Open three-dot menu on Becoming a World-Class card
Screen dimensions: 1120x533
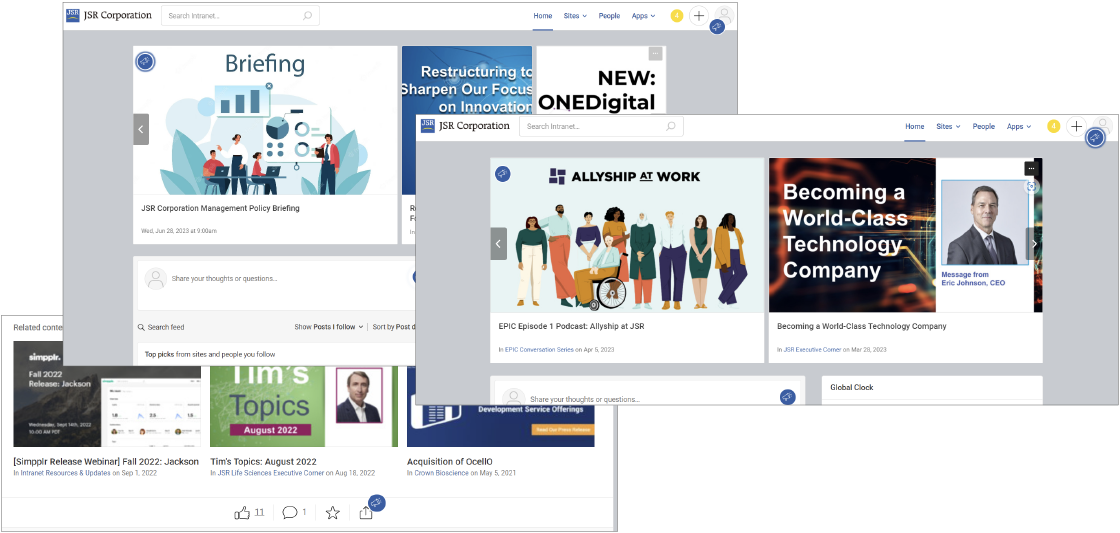pos(1031,168)
